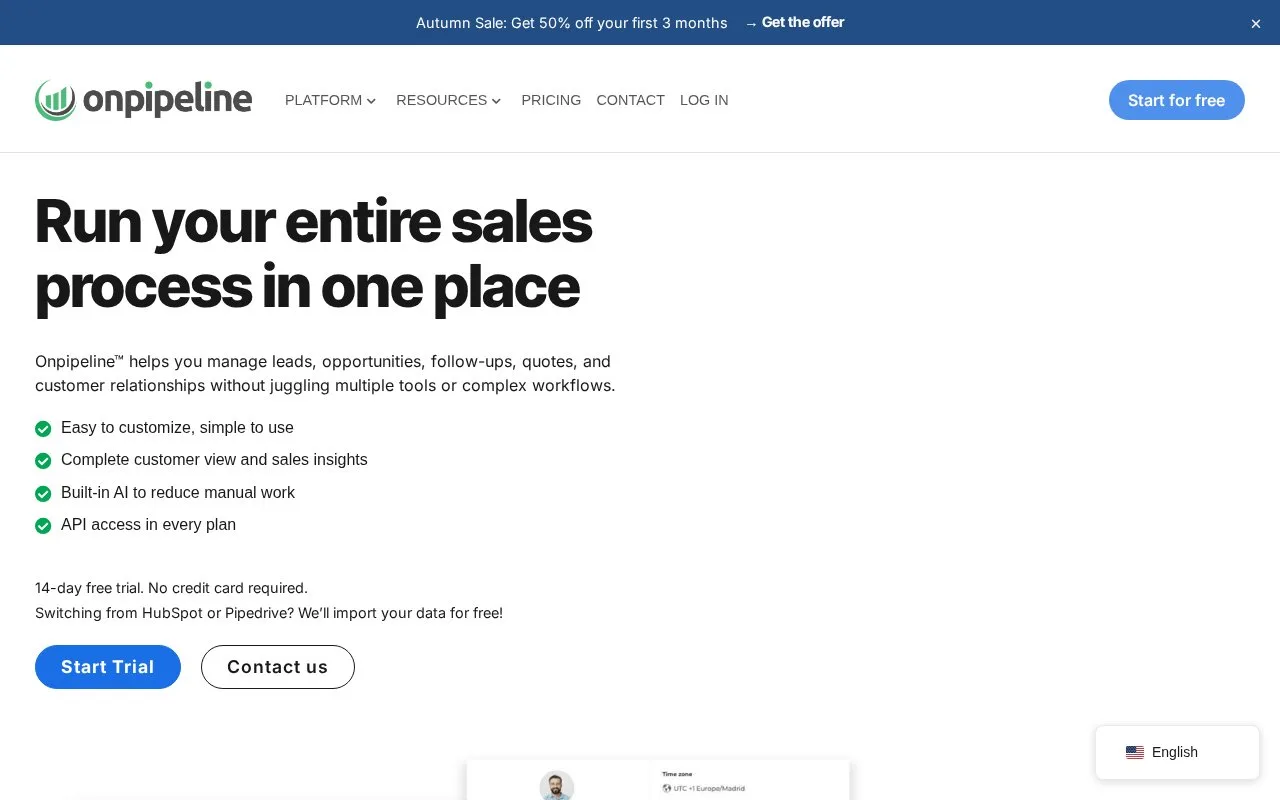Click the 'Run your entire sales process' headline
Image resolution: width=1280 pixels, height=800 pixels.
(x=314, y=254)
